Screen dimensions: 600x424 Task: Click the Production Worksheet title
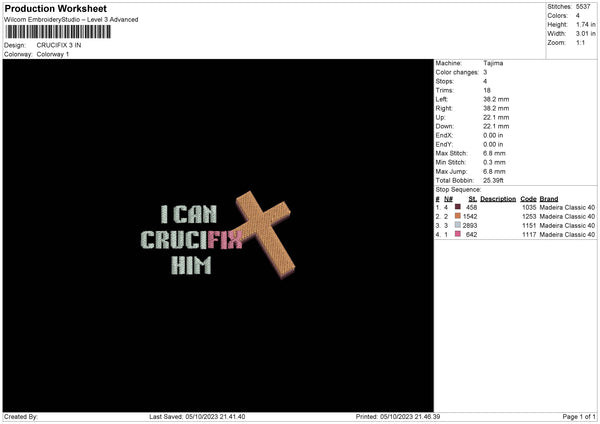click(56, 8)
